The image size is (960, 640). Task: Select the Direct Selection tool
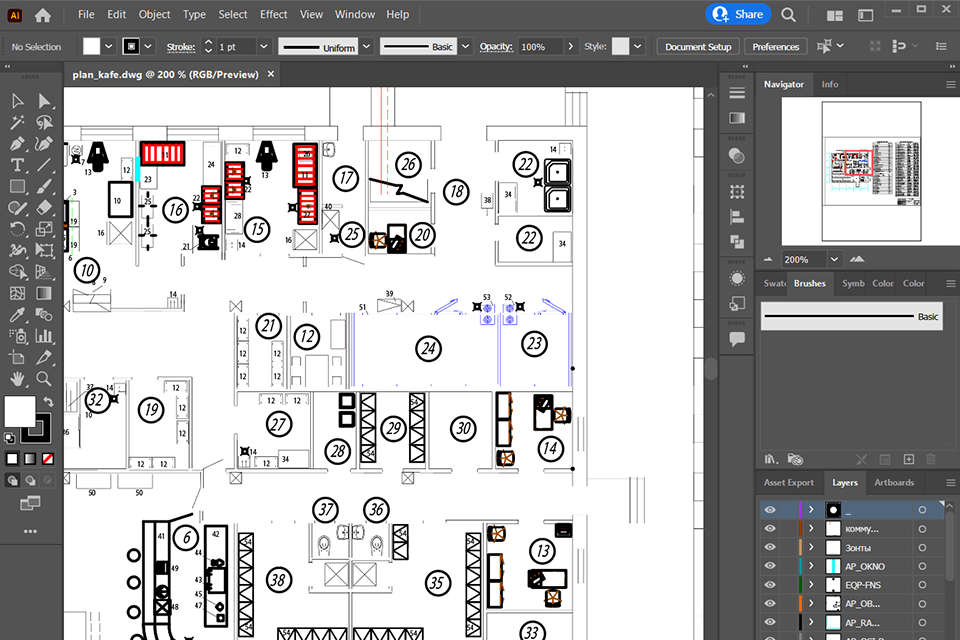(x=44, y=101)
